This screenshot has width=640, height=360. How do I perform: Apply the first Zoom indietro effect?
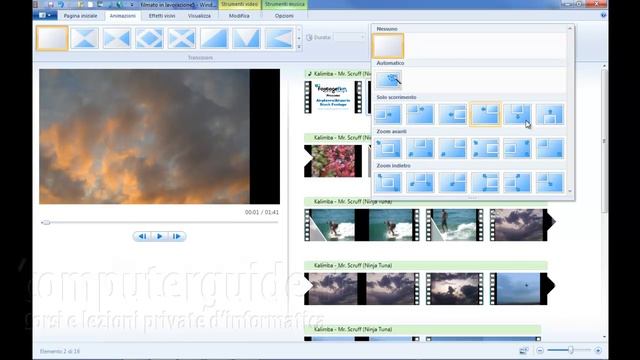coord(388,182)
